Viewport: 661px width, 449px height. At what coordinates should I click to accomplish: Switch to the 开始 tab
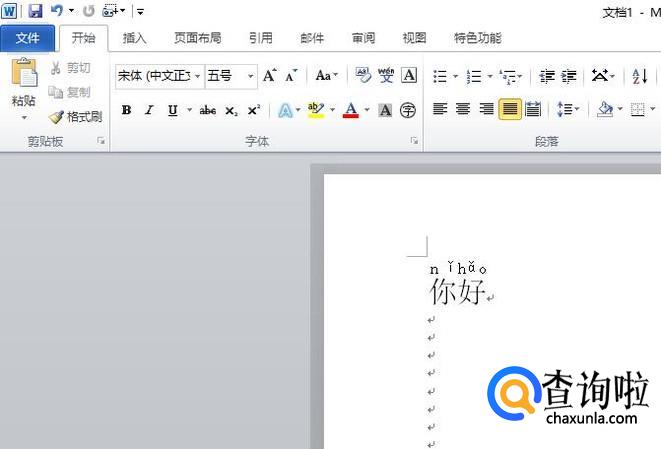pyautogui.click(x=83, y=38)
